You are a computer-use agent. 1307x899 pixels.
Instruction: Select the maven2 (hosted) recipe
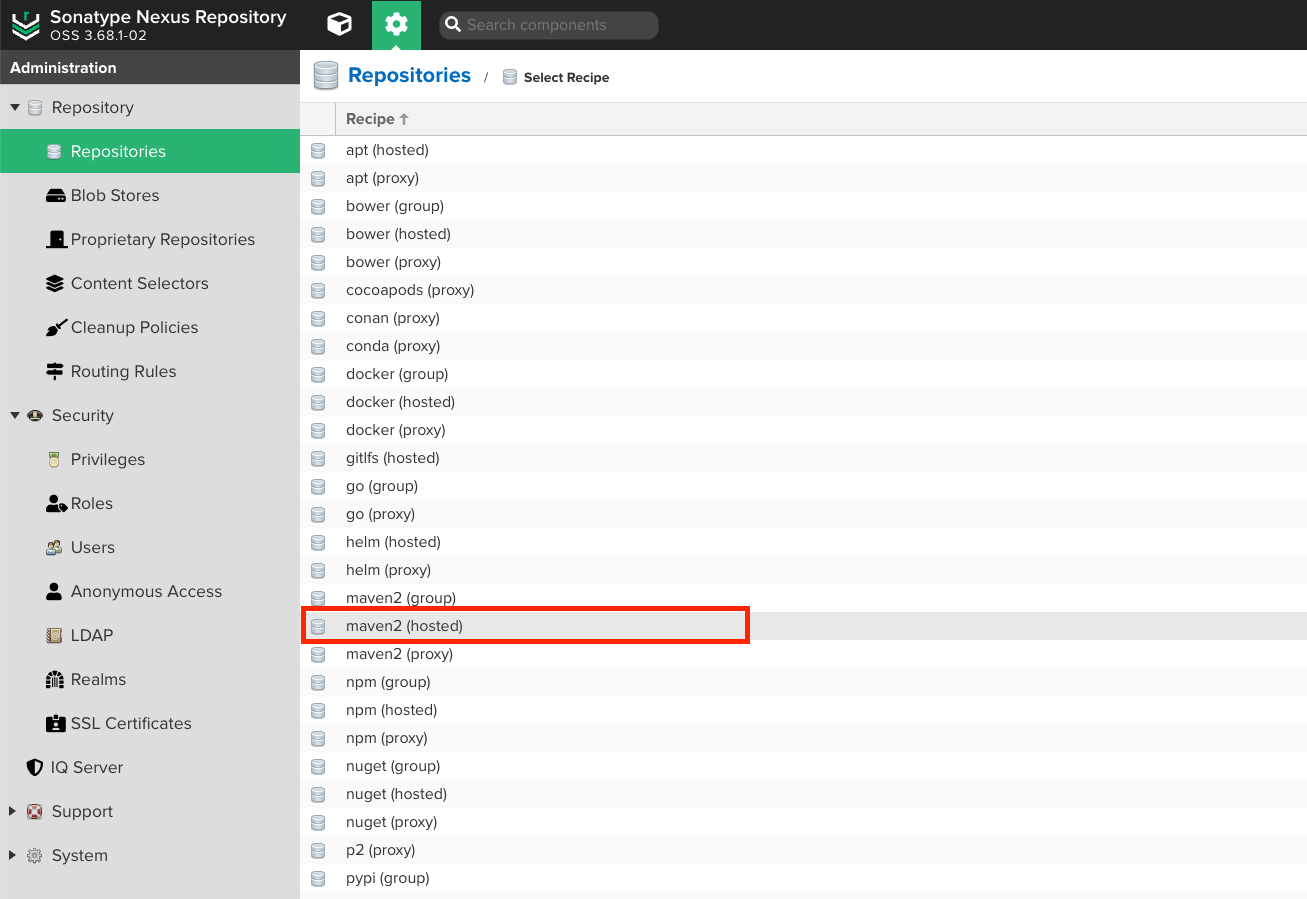point(803,626)
